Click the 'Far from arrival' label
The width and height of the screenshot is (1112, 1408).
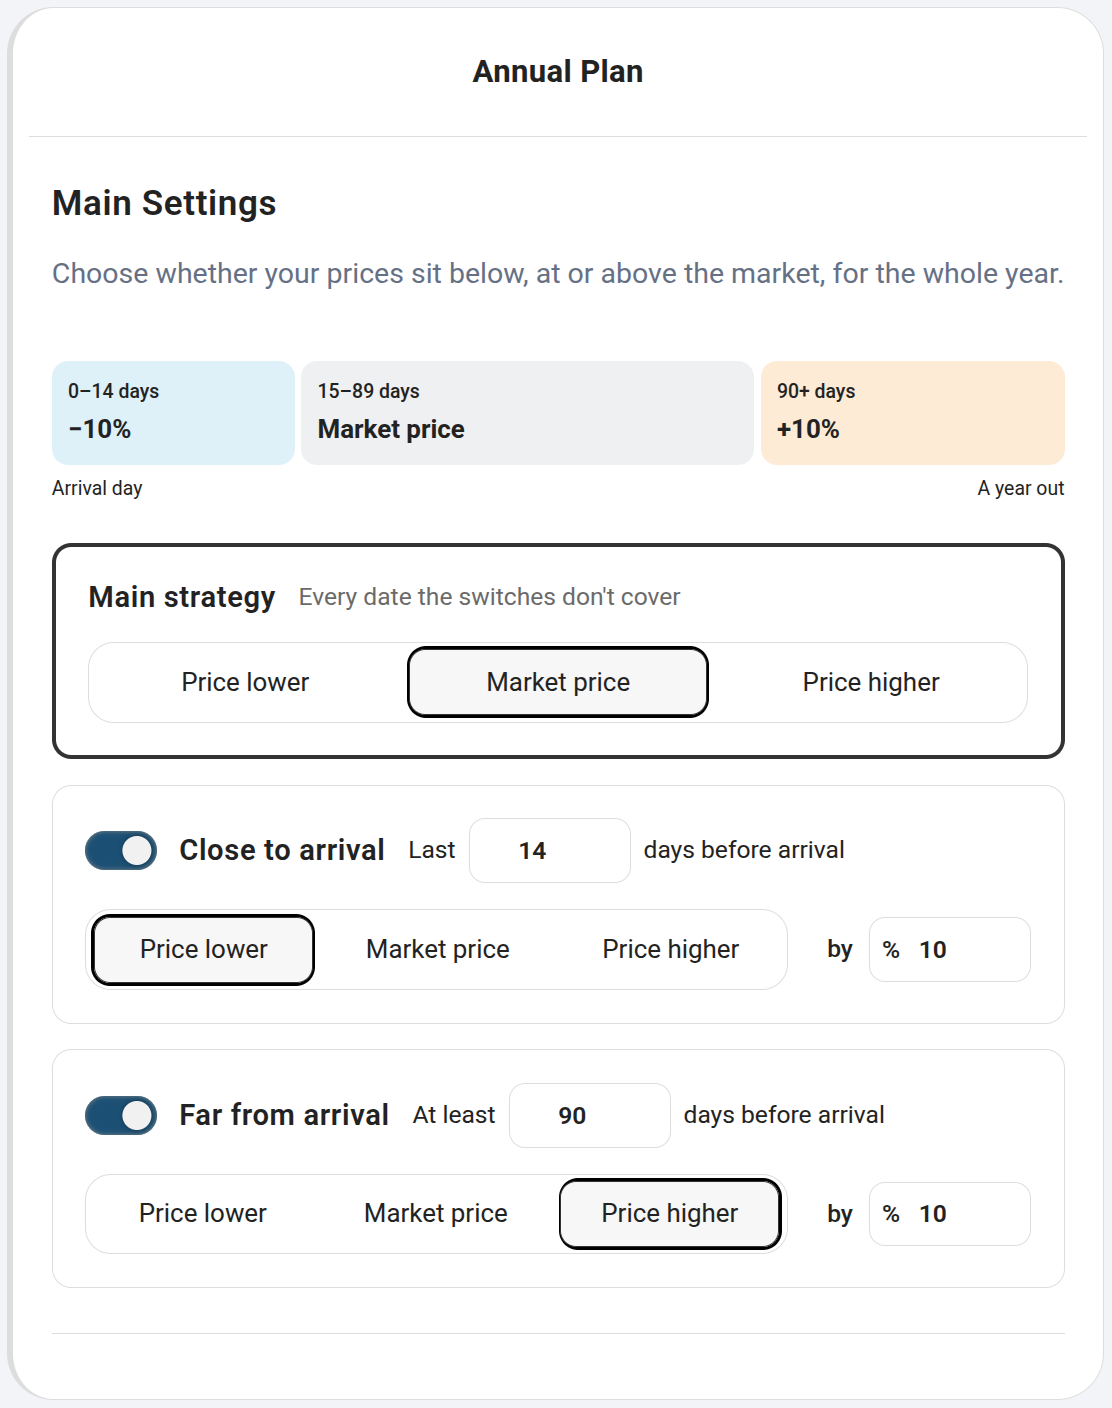[284, 1115]
